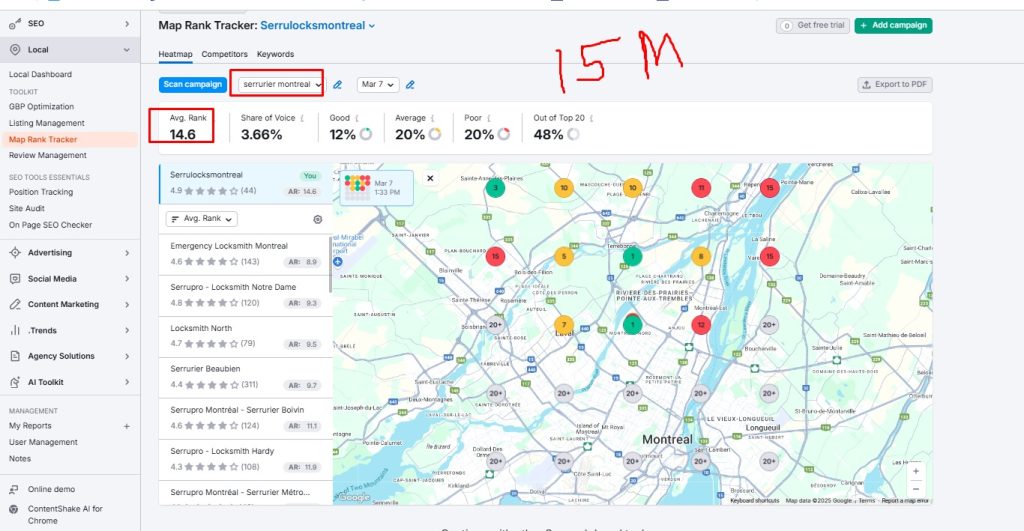Image resolution: width=1024 pixels, height=531 pixels.
Task: Select Locksmith North competitor
Action: (245, 336)
